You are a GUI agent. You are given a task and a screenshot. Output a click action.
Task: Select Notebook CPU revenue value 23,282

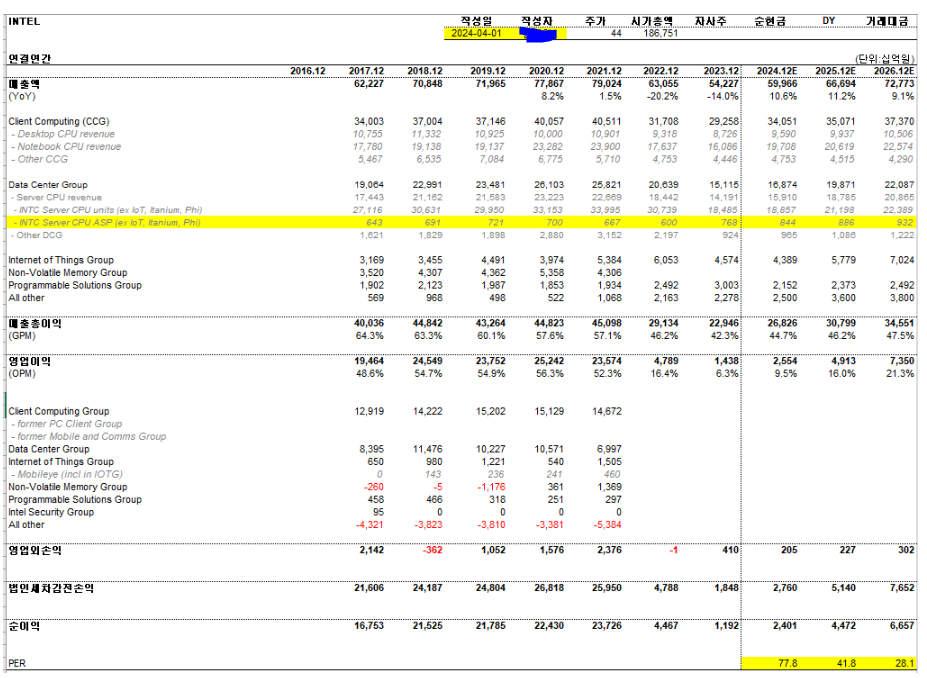coord(547,147)
